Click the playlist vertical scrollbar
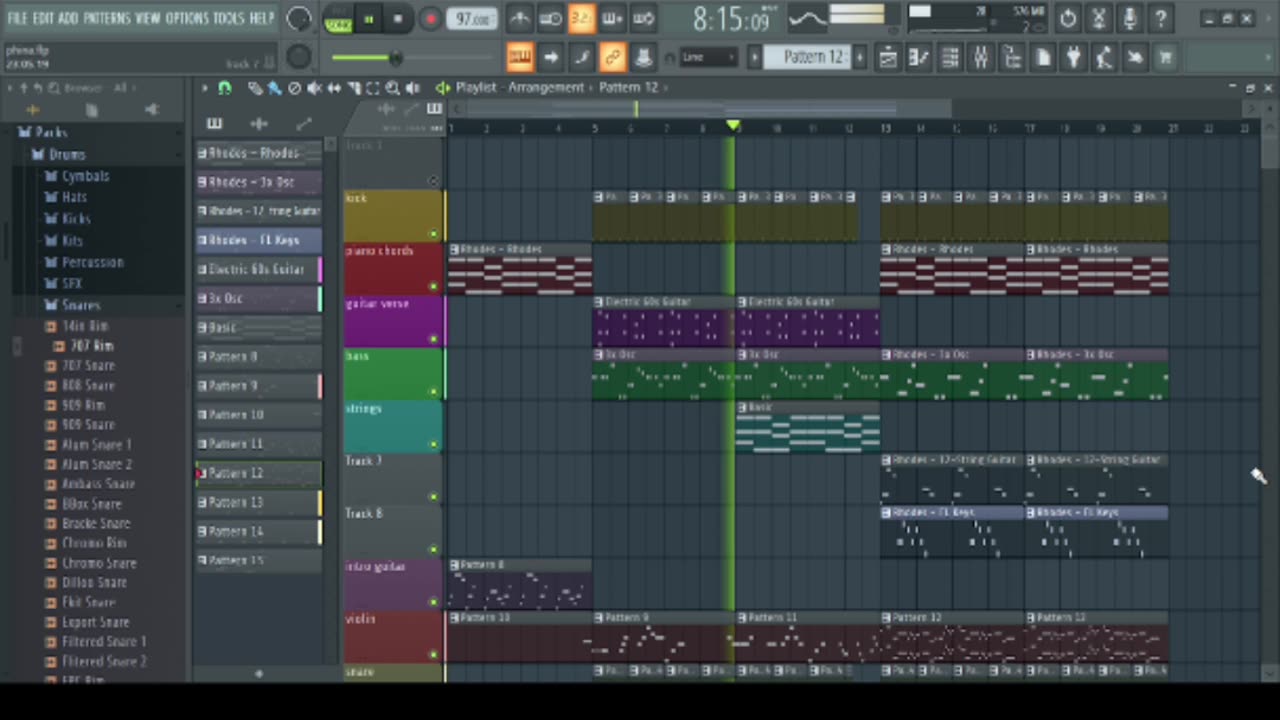The height and width of the screenshot is (720, 1280). (1268, 400)
